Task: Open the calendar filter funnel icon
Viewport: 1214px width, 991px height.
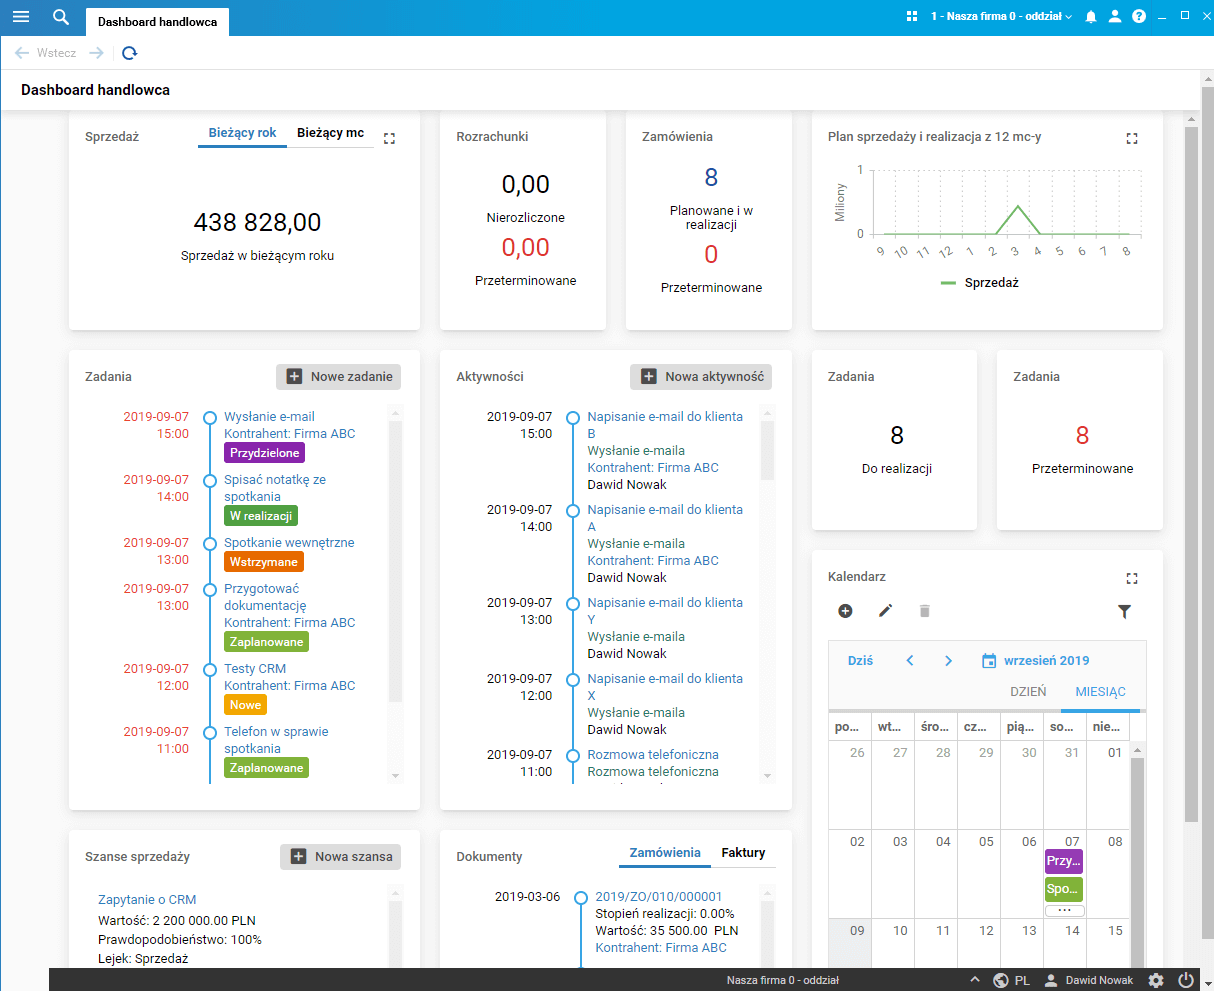Action: point(1125,611)
